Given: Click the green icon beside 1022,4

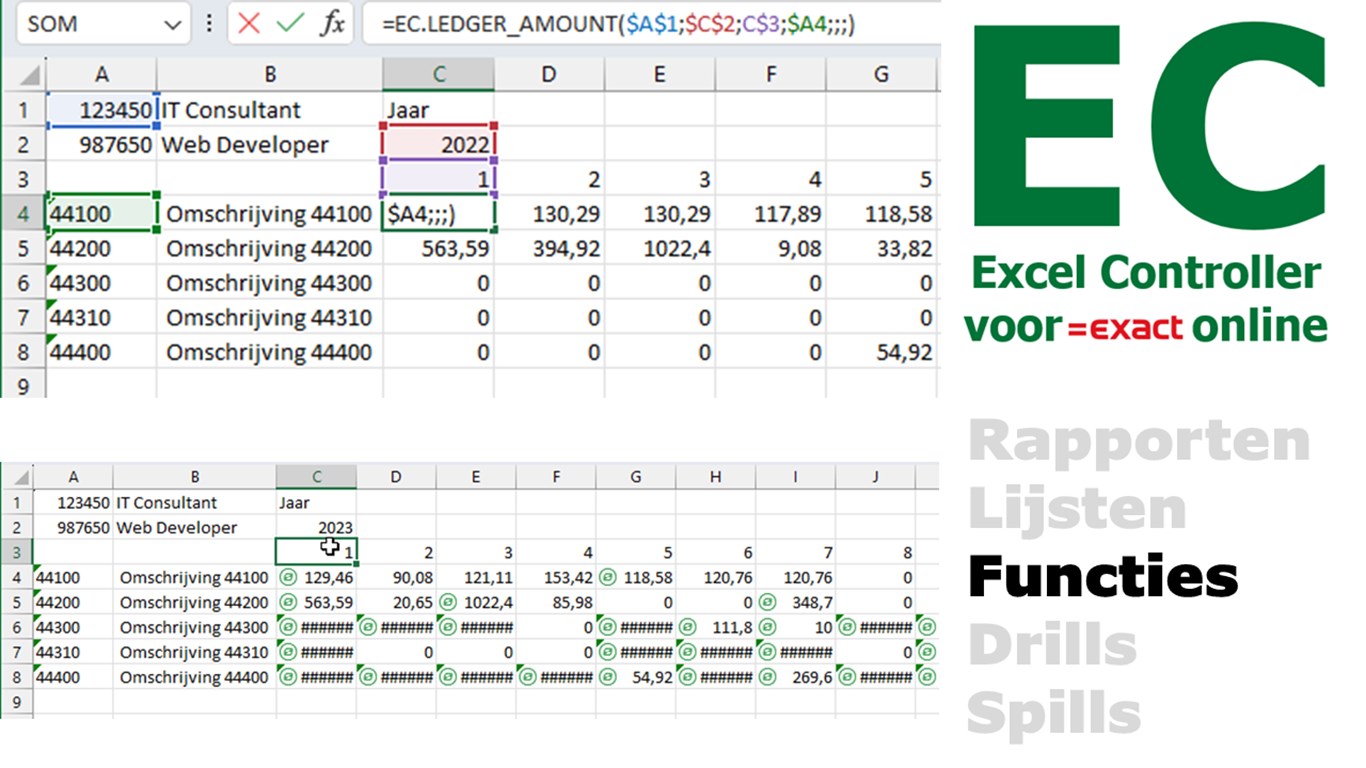Looking at the screenshot, I should pyautogui.click(x=448, y=602).
